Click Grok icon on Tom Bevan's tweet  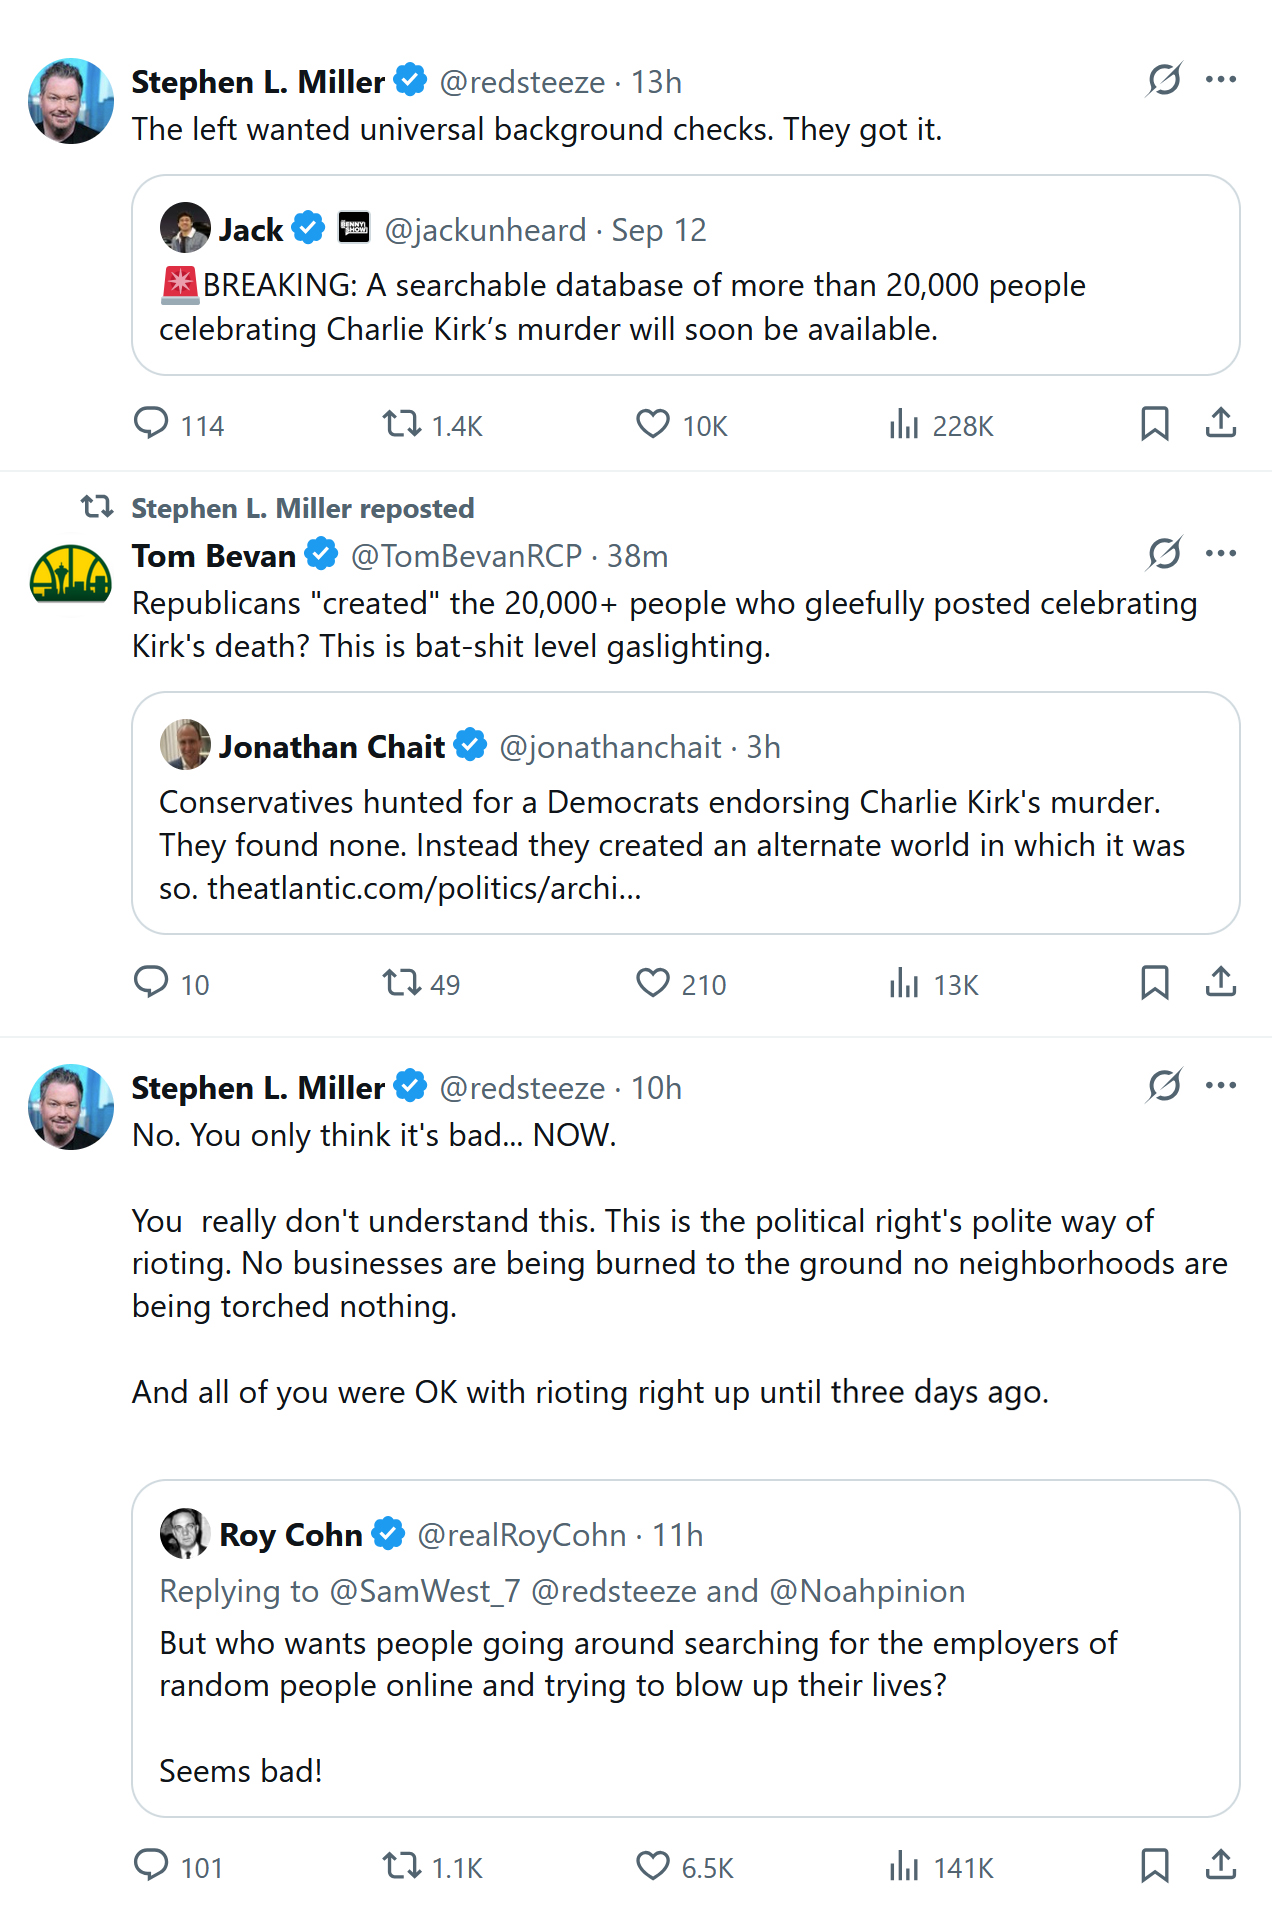click(1164, 553)
